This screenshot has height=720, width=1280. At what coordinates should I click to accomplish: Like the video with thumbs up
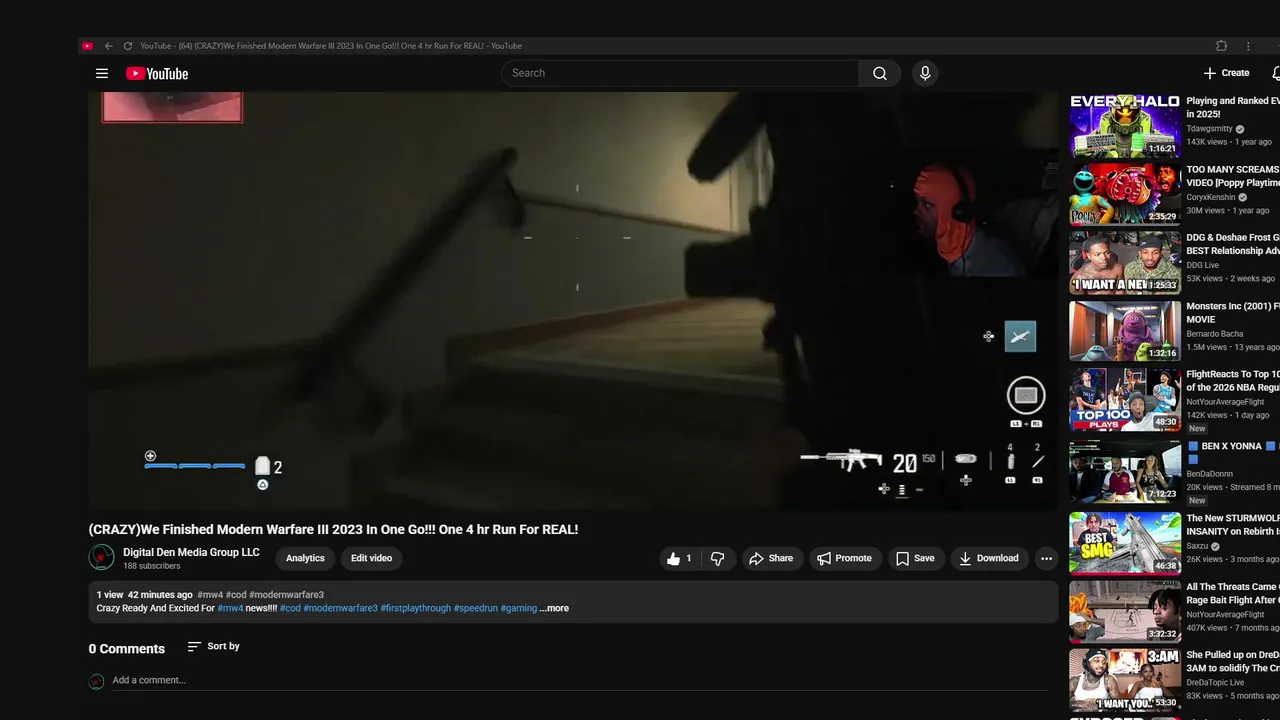(x=680, y=559)
